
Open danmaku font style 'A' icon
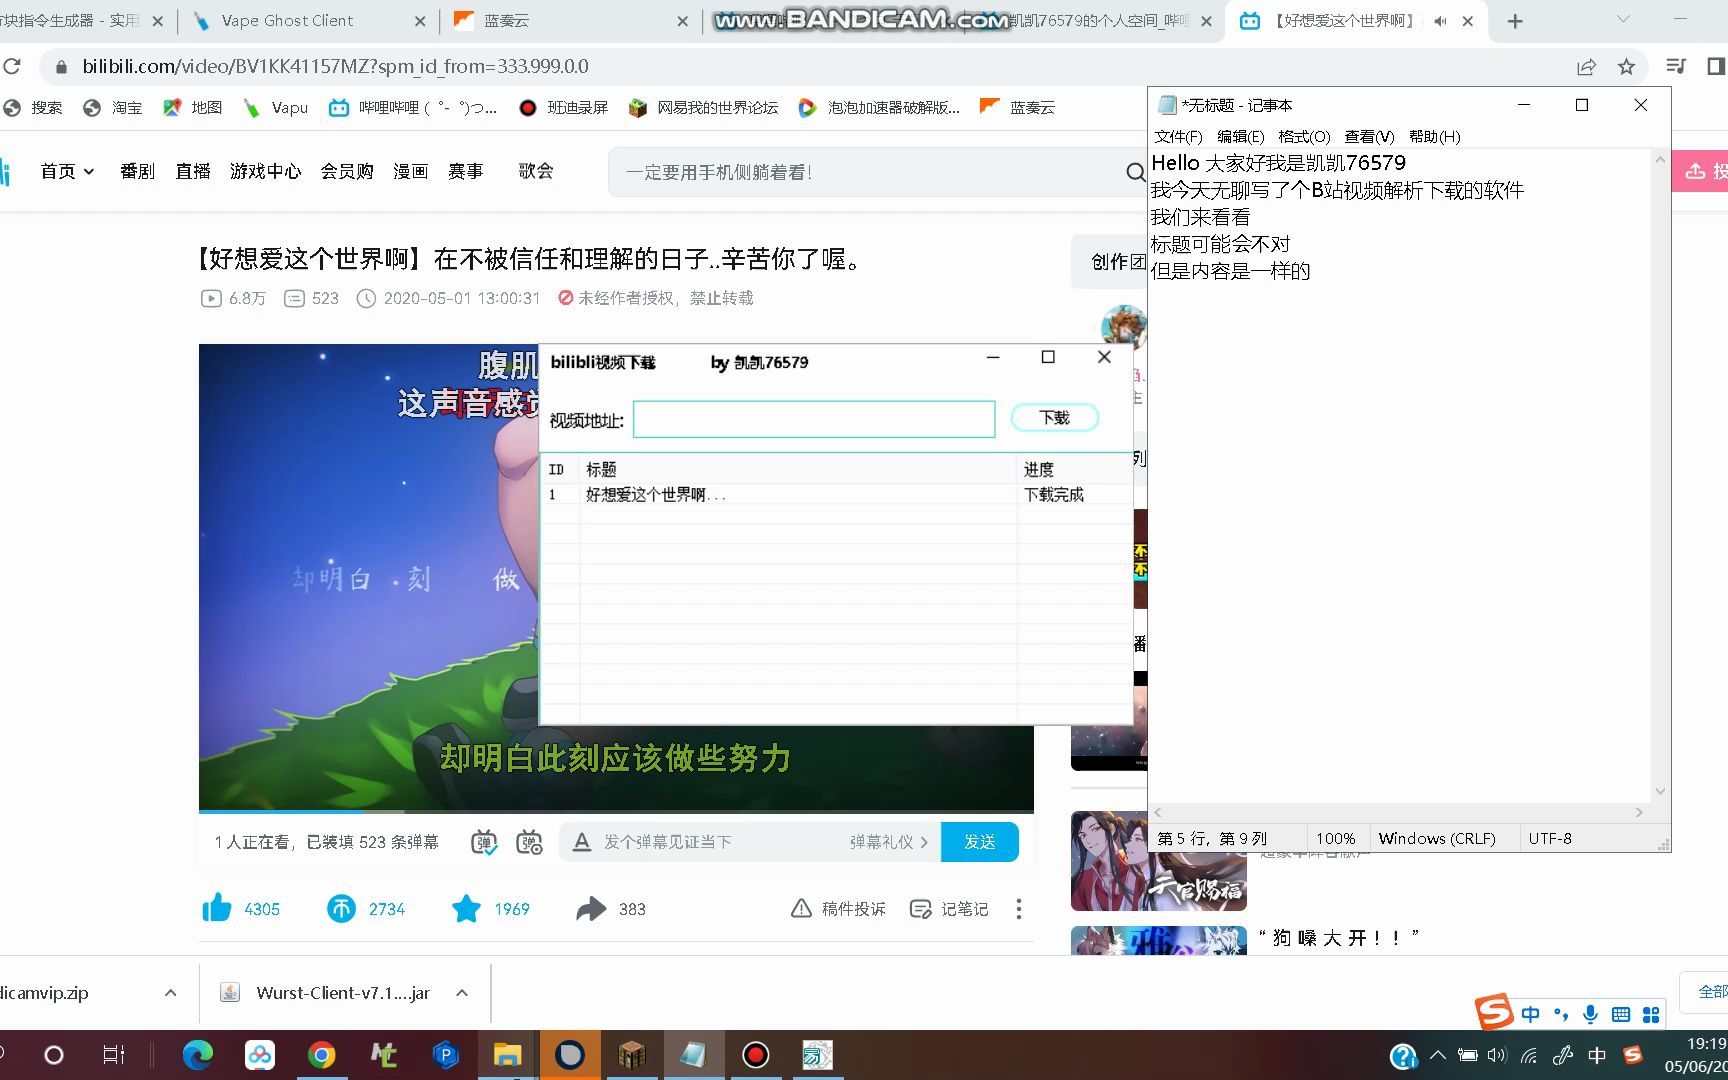click(x=582, y=842)
